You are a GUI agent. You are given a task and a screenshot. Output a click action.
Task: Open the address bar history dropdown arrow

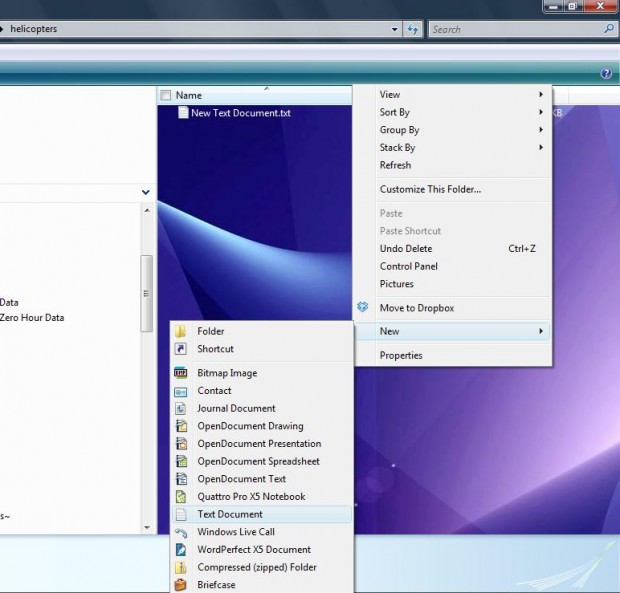[x=394, y=29]
